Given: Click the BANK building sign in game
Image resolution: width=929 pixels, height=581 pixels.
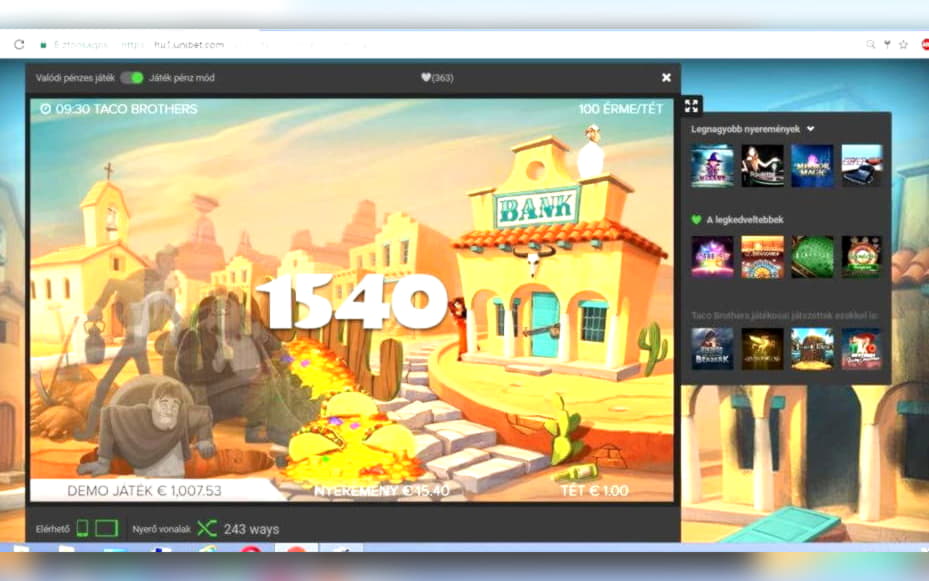Looking at the screenshot, I should coord(536,208).
